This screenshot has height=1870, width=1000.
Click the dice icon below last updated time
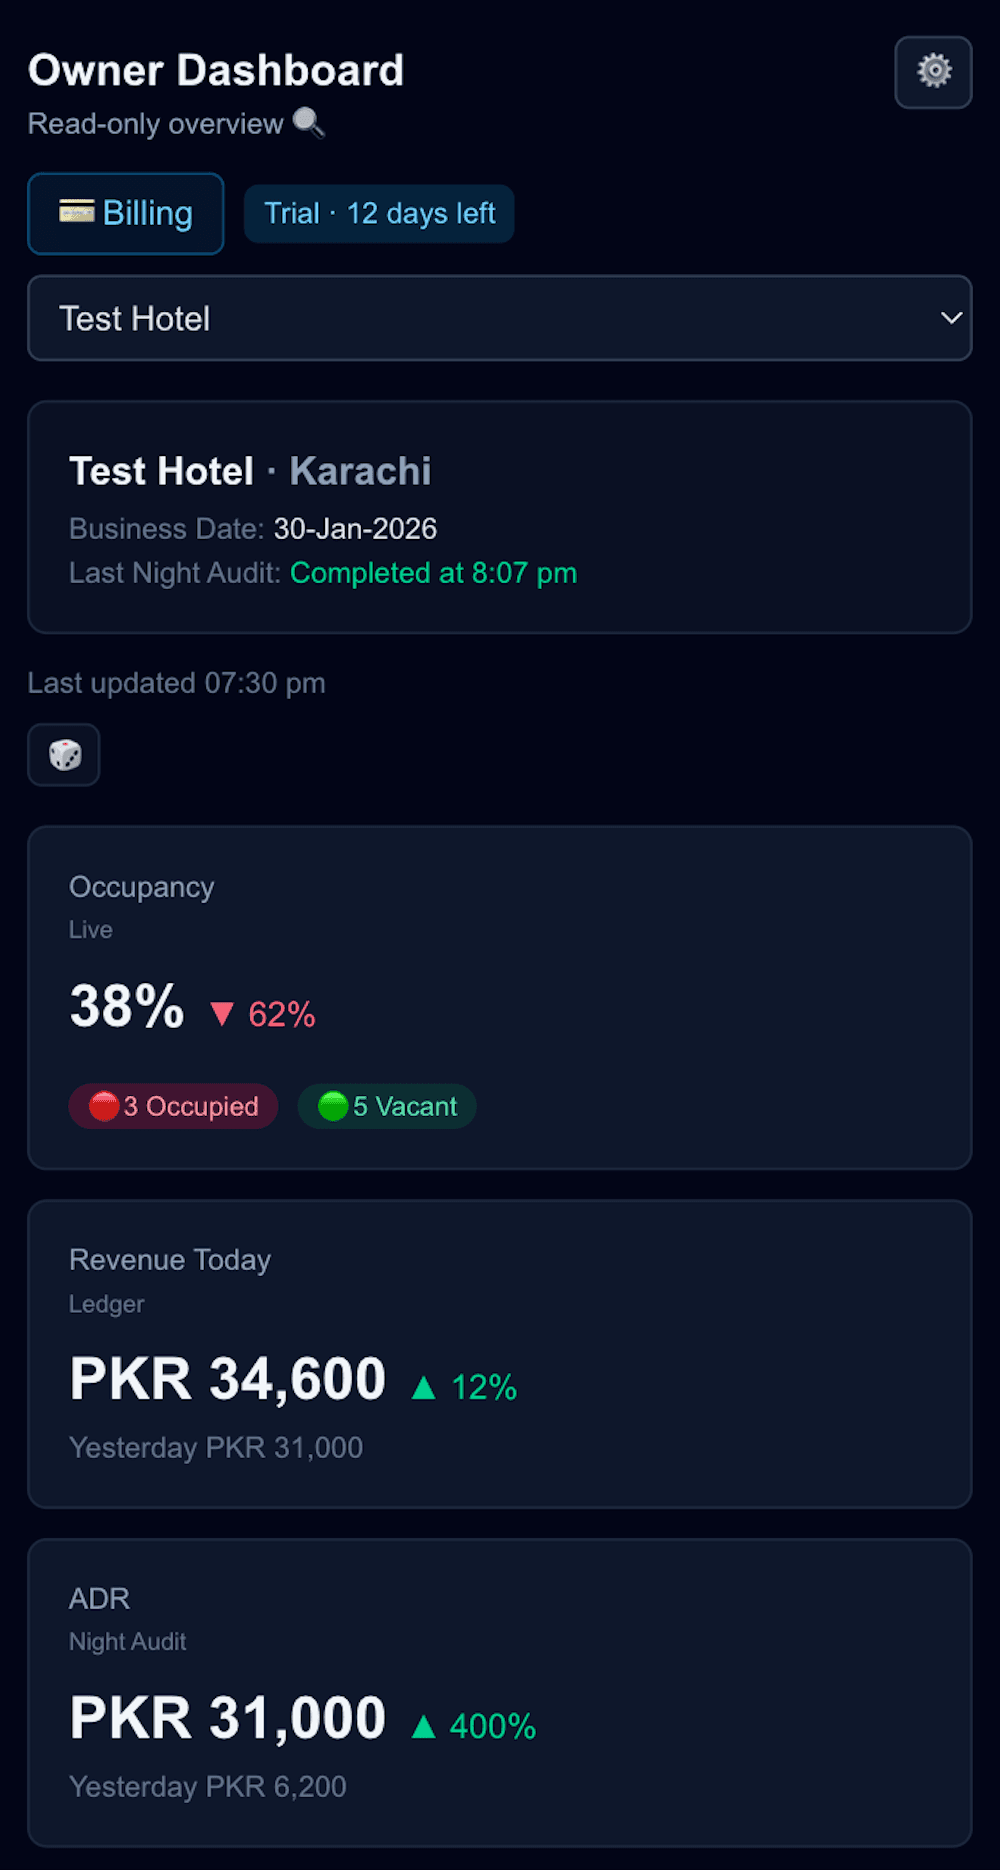point(63,755)
